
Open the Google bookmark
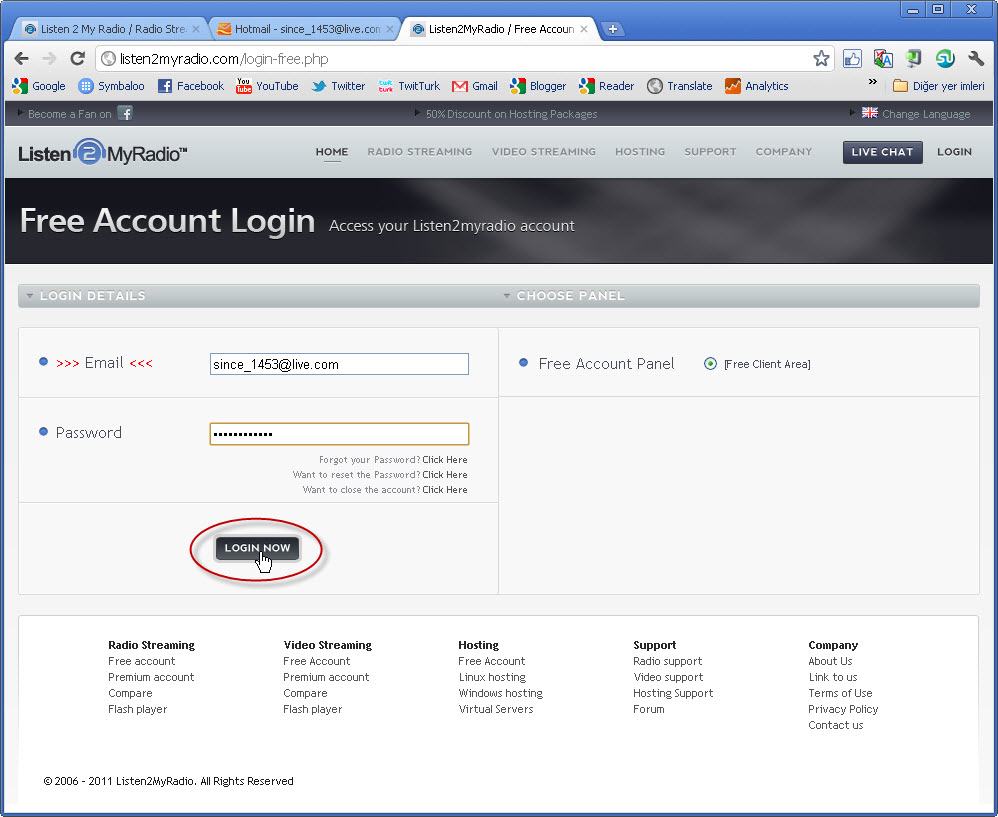pos(39,86)
